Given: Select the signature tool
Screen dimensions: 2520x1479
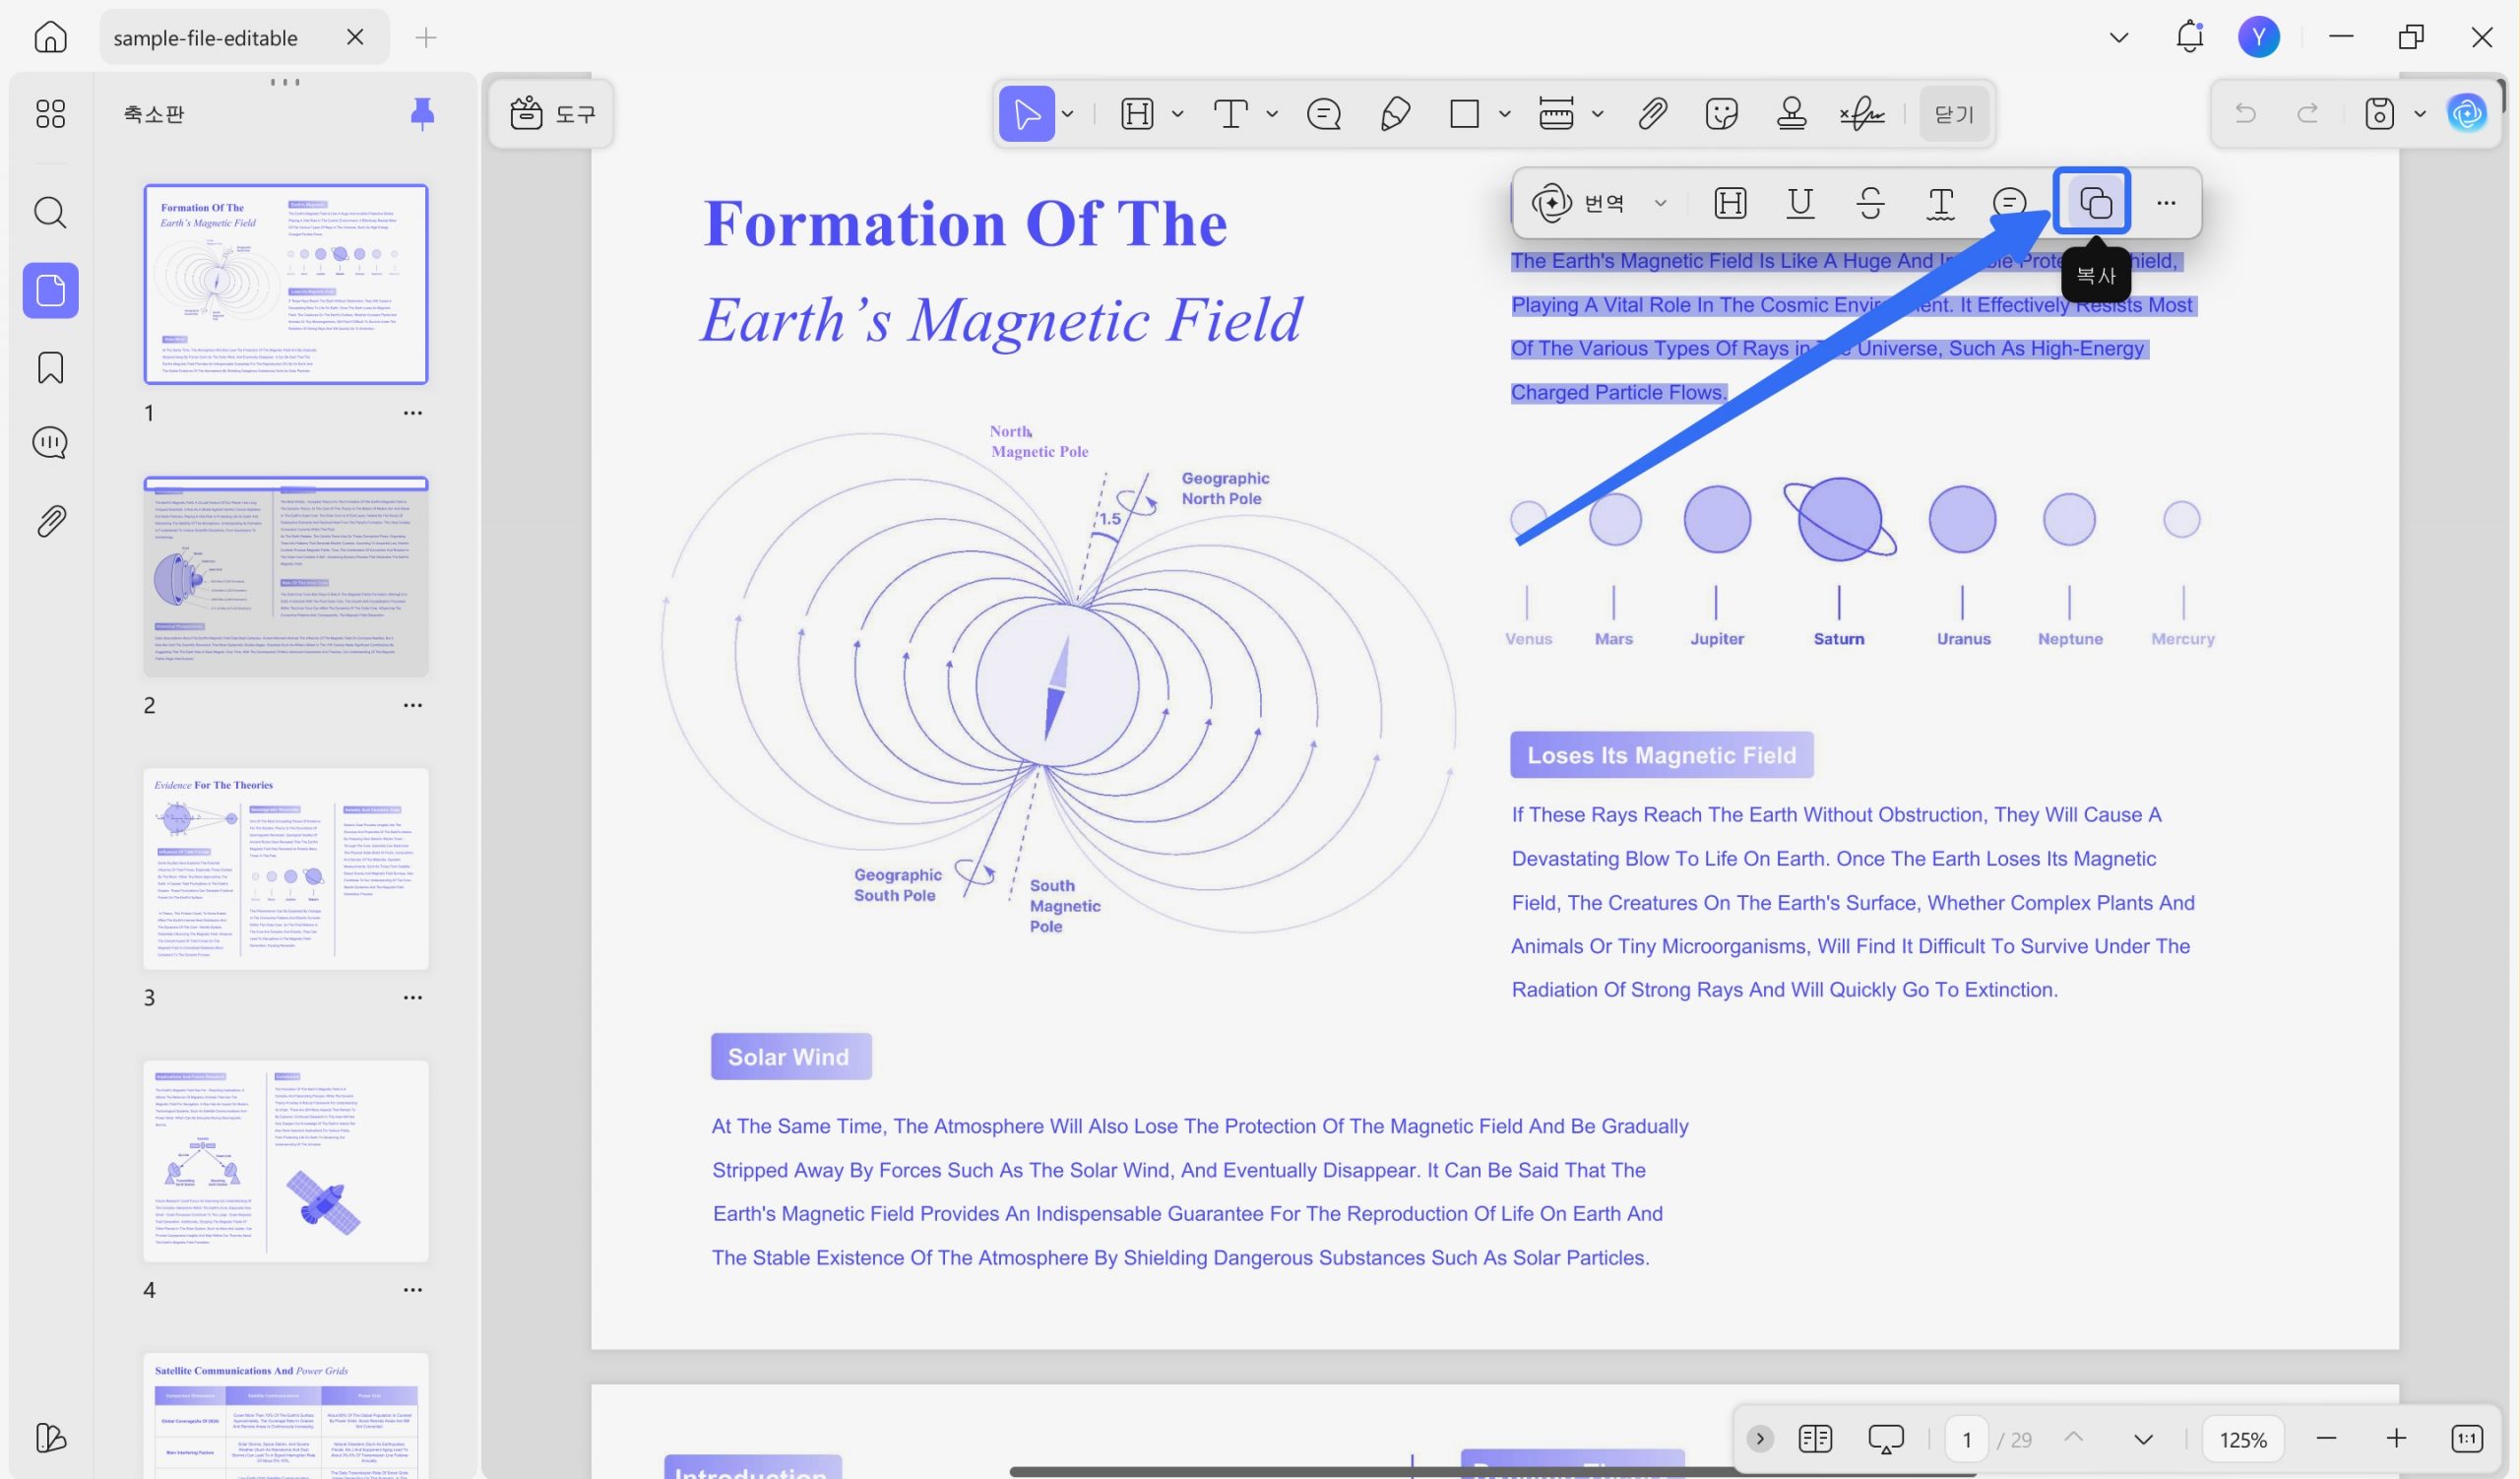Looking at the screenshot, I should click(x=1862, y=114).
